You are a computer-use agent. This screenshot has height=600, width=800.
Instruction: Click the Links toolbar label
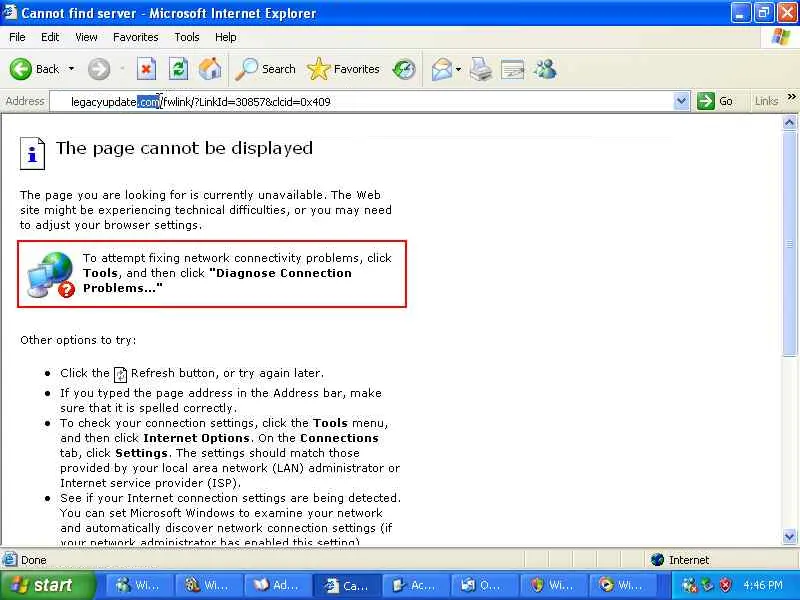(766, 102)
